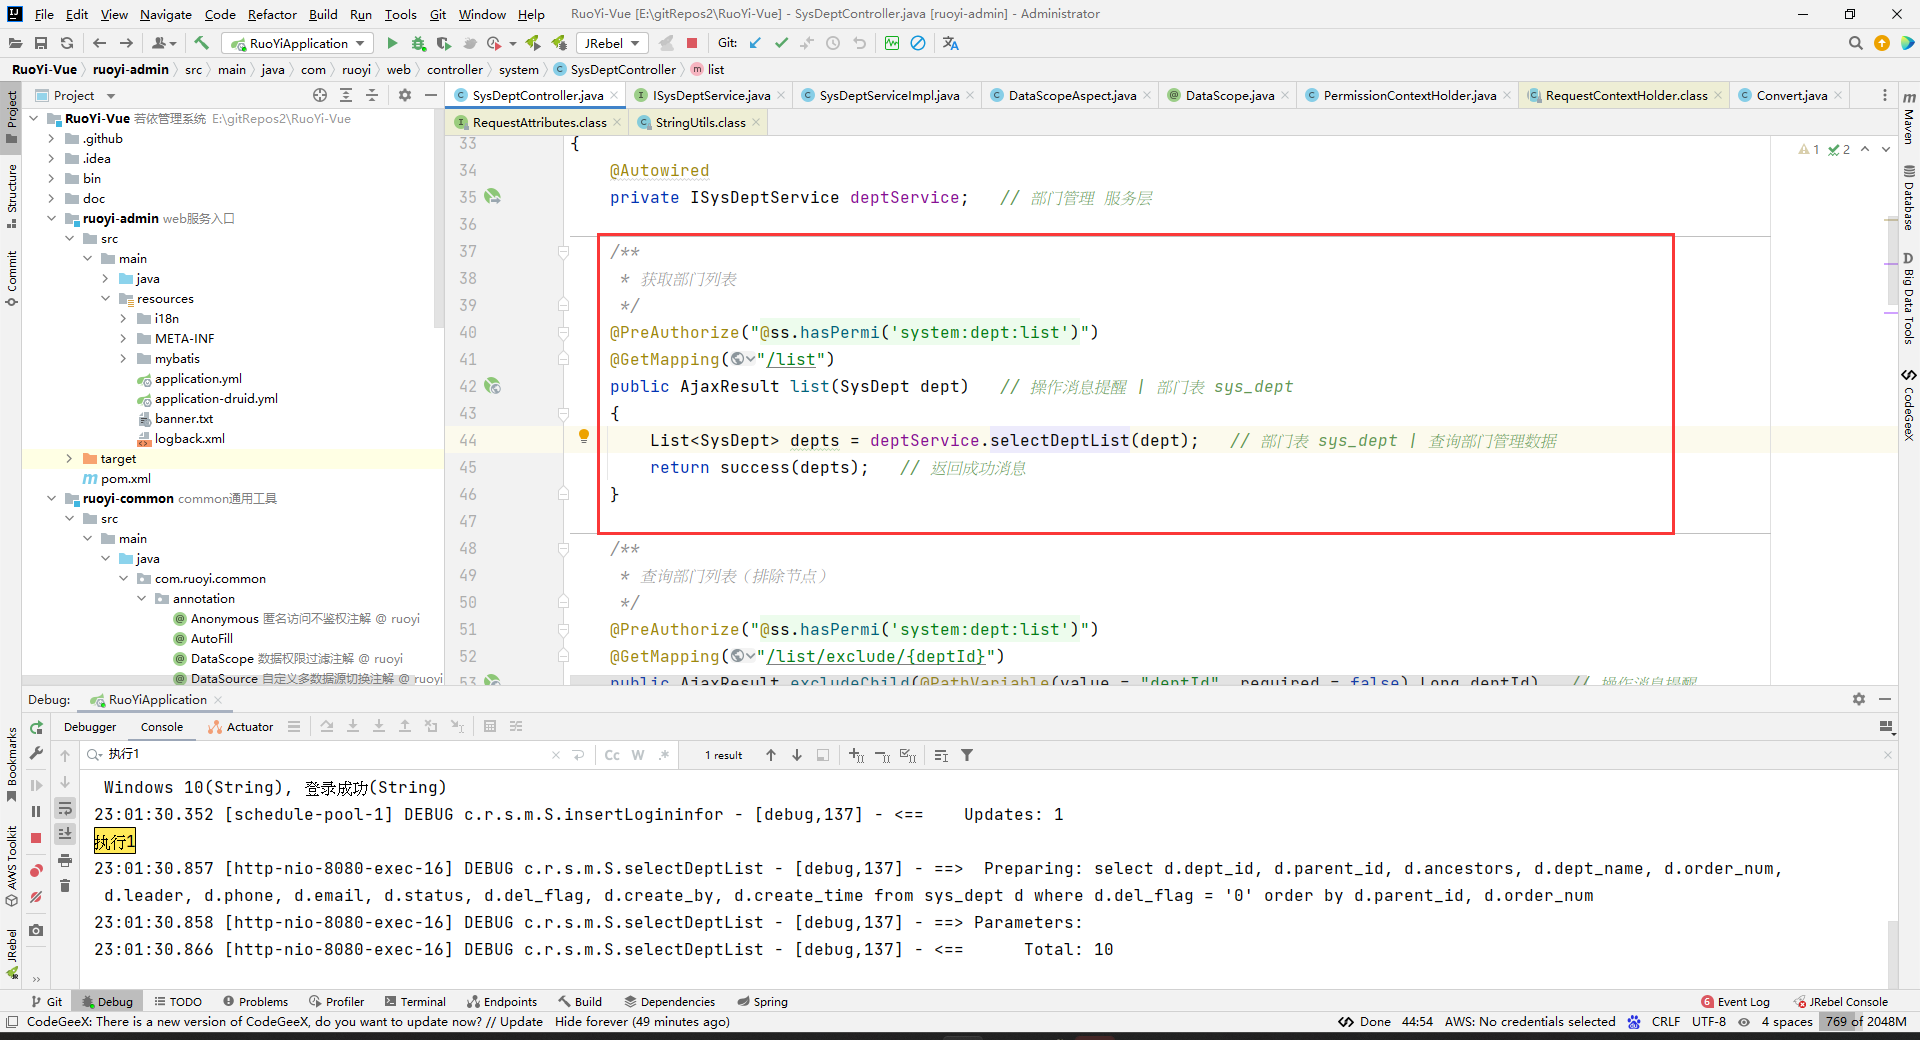Click the intention light bulb on line 44
This screenshot has height=1040, width=1920.
click(x=584, y=436)
